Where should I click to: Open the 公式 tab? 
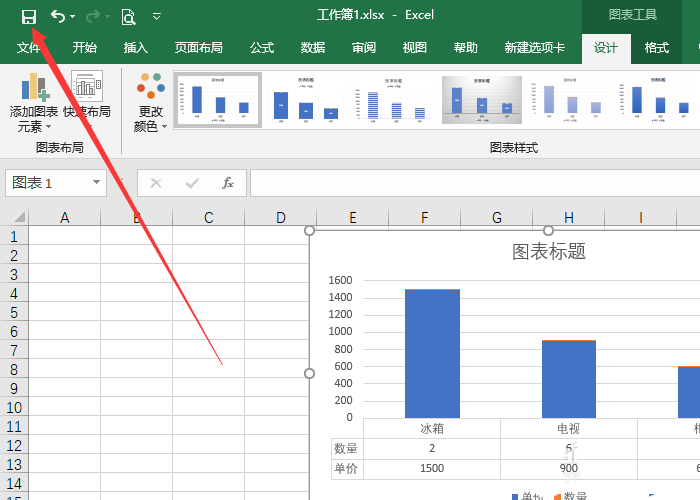(262, 48)
